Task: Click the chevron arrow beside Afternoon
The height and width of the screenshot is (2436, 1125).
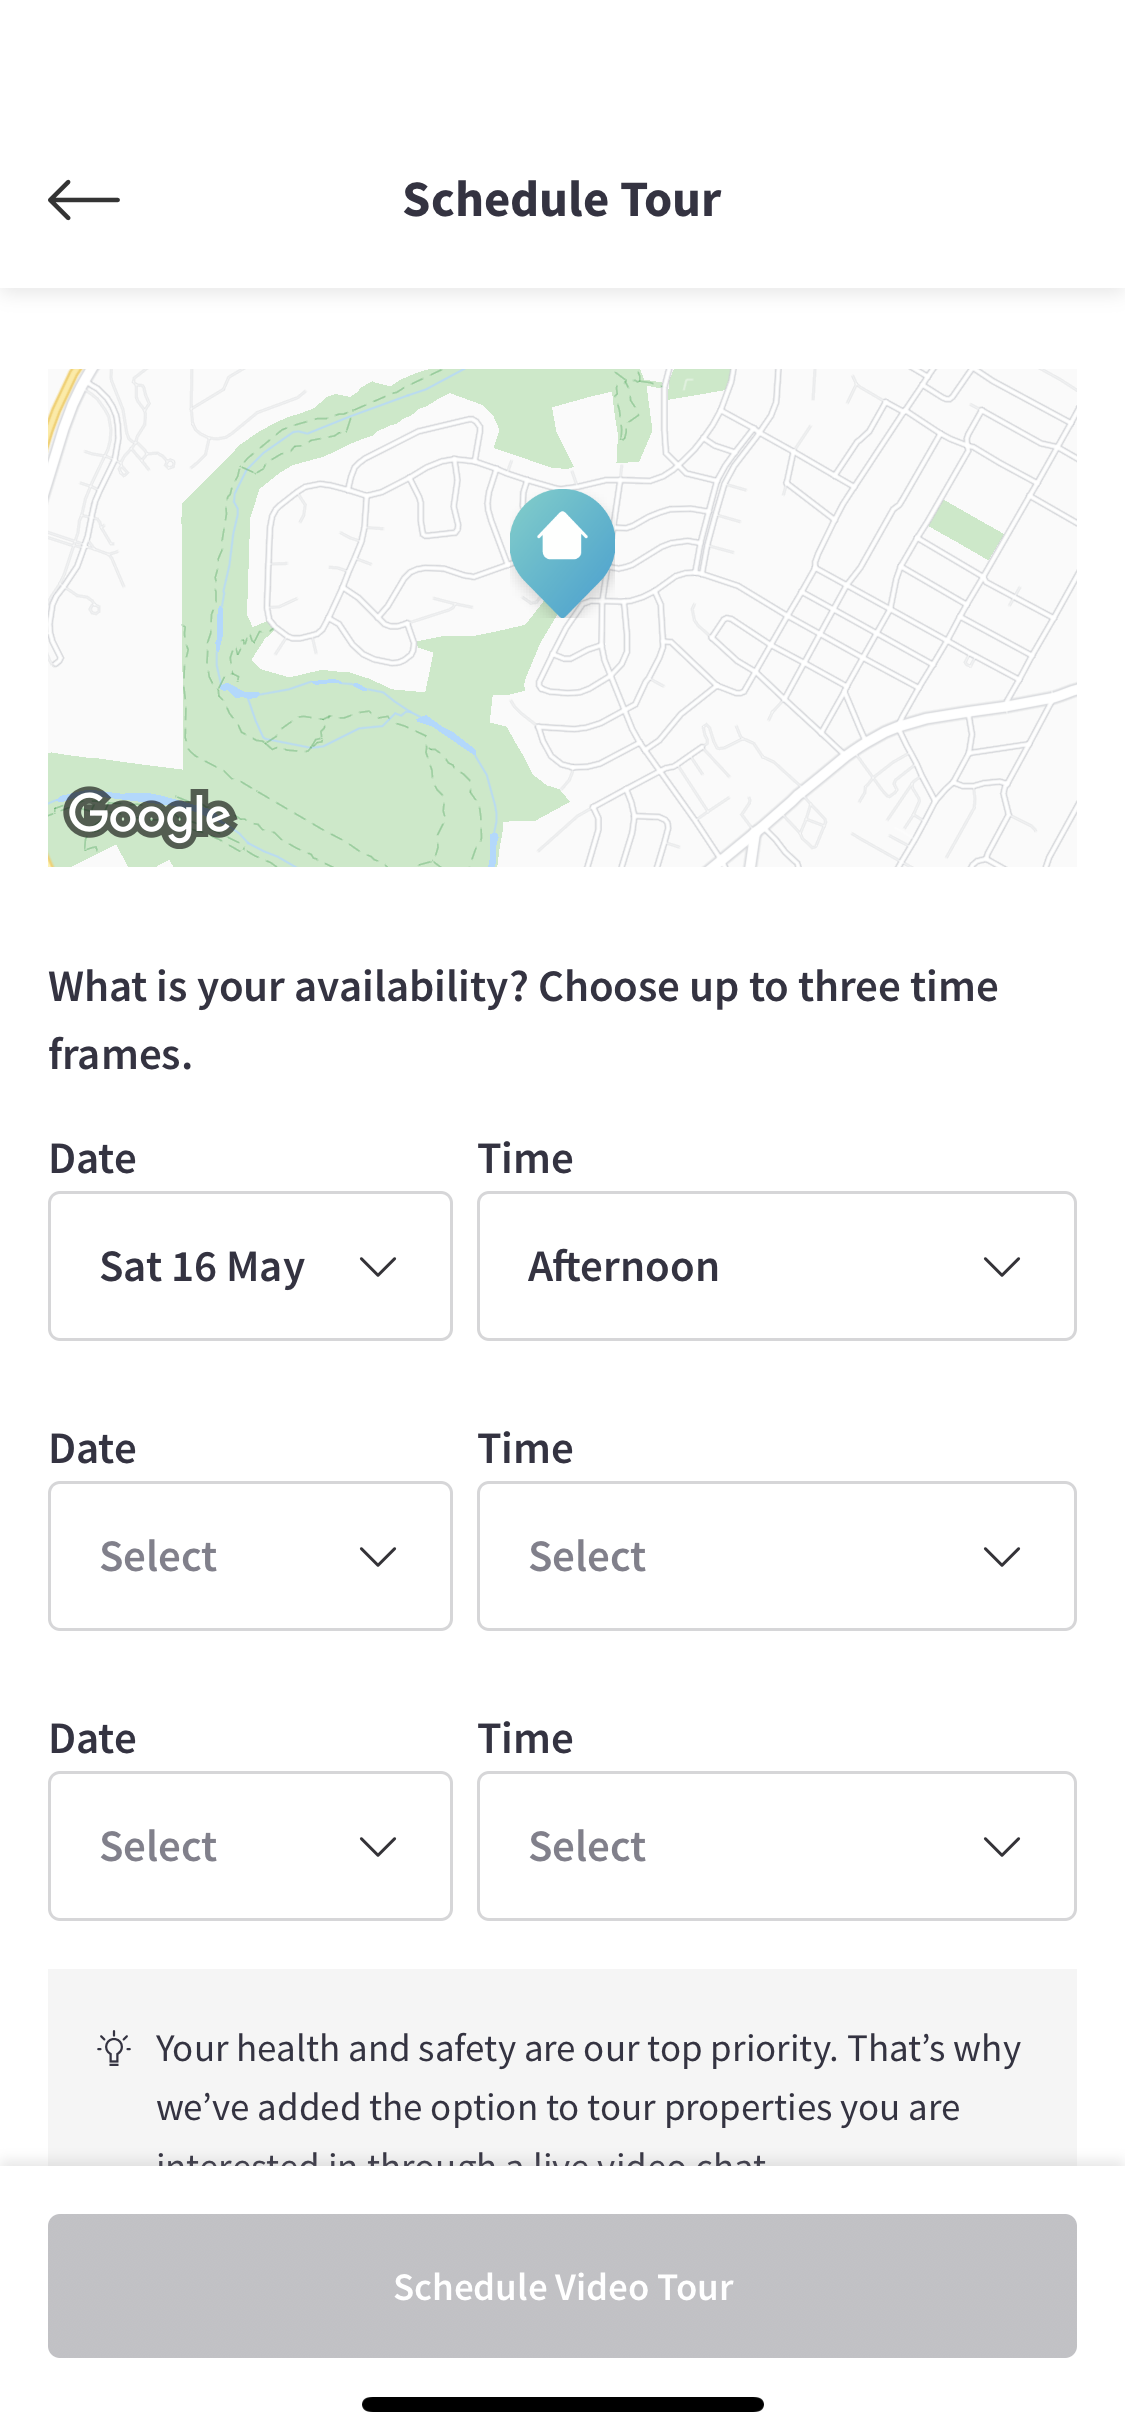Action: coord(1001,1267)
